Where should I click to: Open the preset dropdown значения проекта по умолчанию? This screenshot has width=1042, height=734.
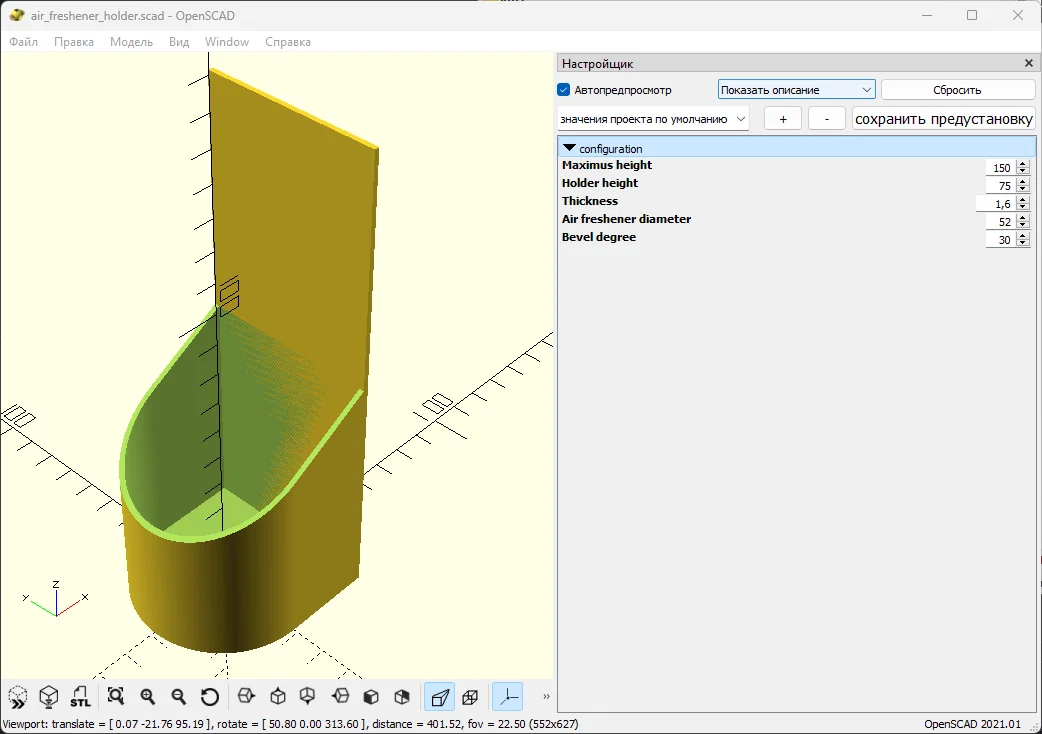click(653, 119)
